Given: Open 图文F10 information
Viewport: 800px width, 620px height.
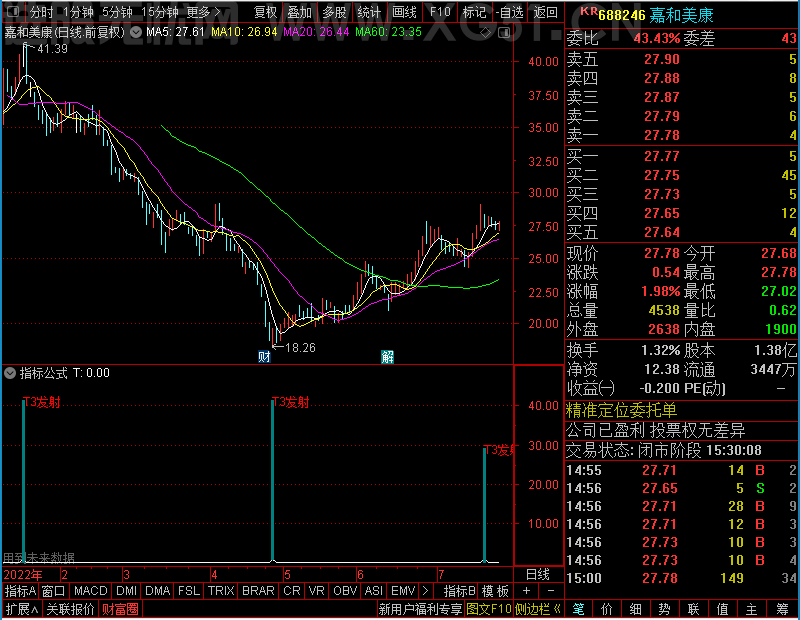Looking at the screenshot, I should click(489, 609).
